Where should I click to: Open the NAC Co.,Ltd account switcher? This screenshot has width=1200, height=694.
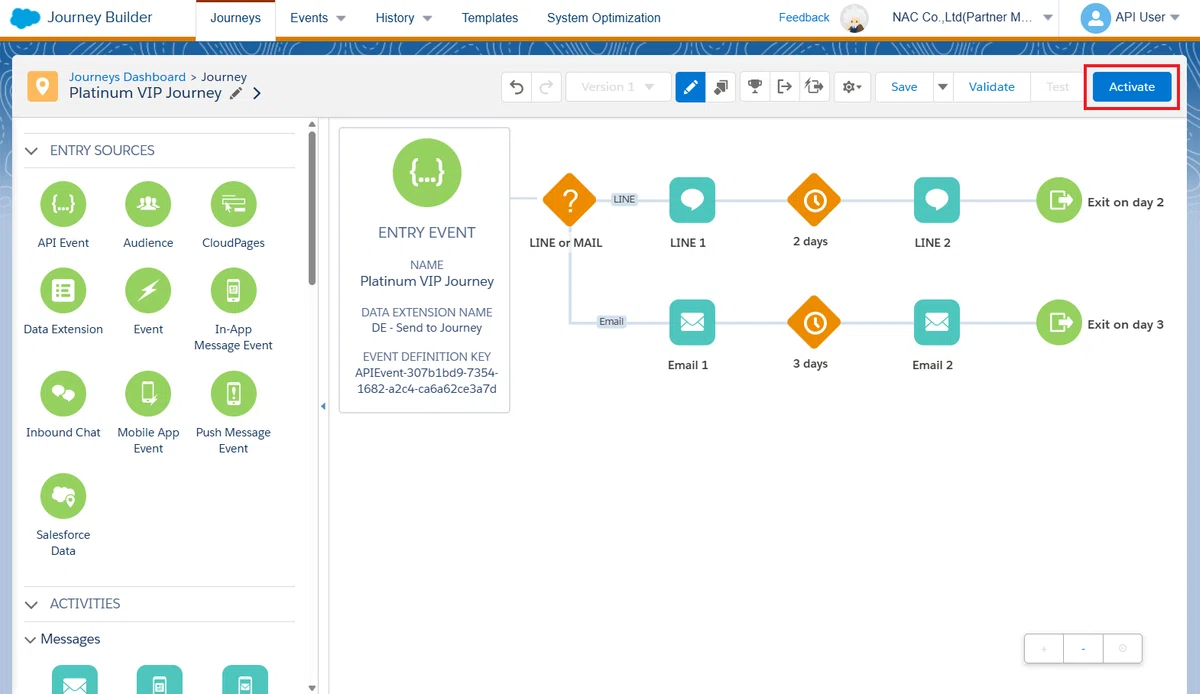[x=973, y=18]
